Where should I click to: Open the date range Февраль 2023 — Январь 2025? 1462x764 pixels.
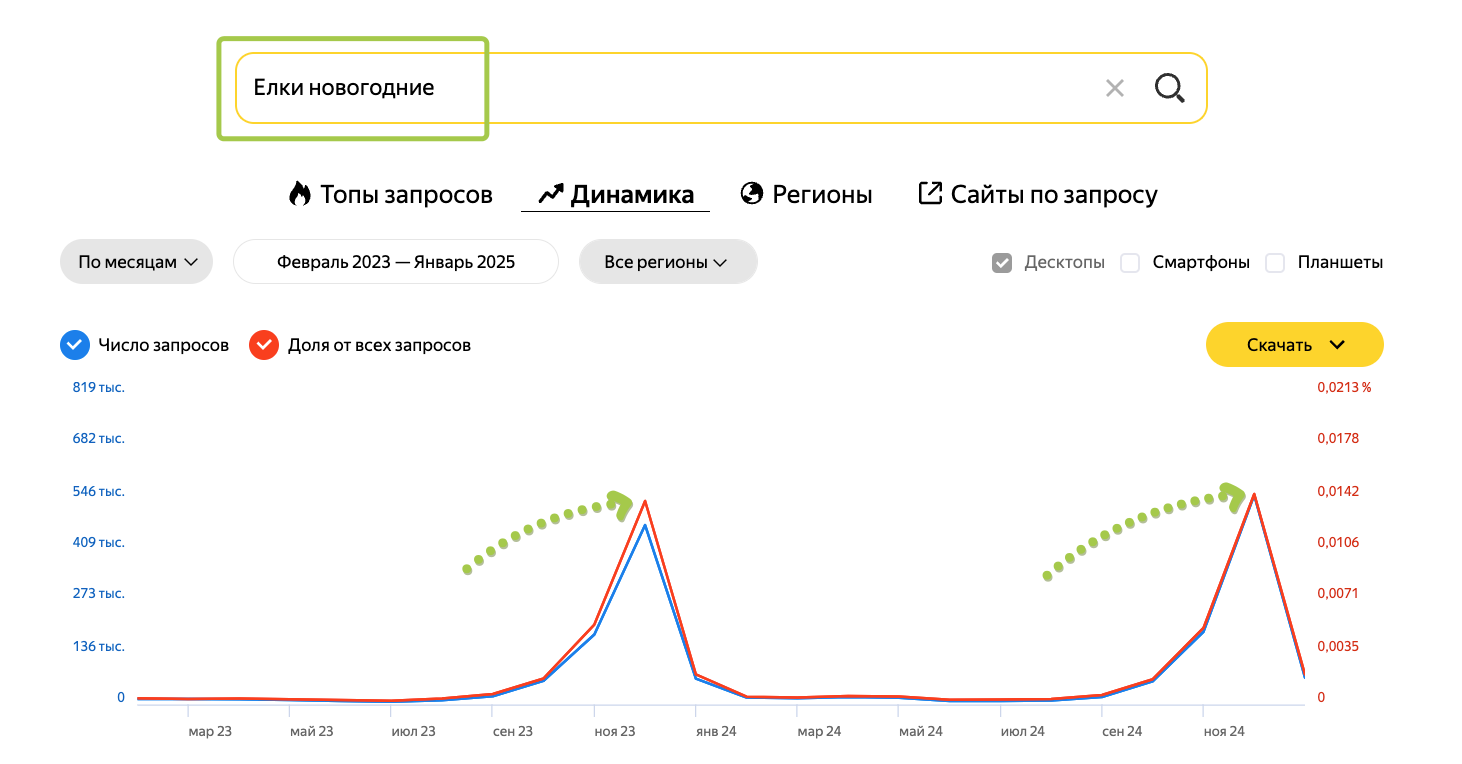tap(396, 263)
